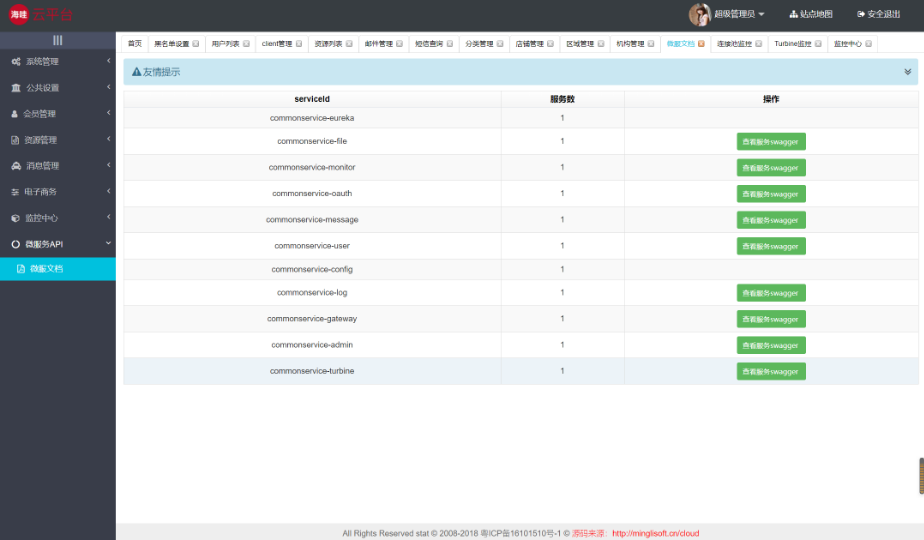Viewport: 924px width, 540px height.
Task: Click the 系统管理 gears icon
Action: pyautogui.click(x=16, y=61)
